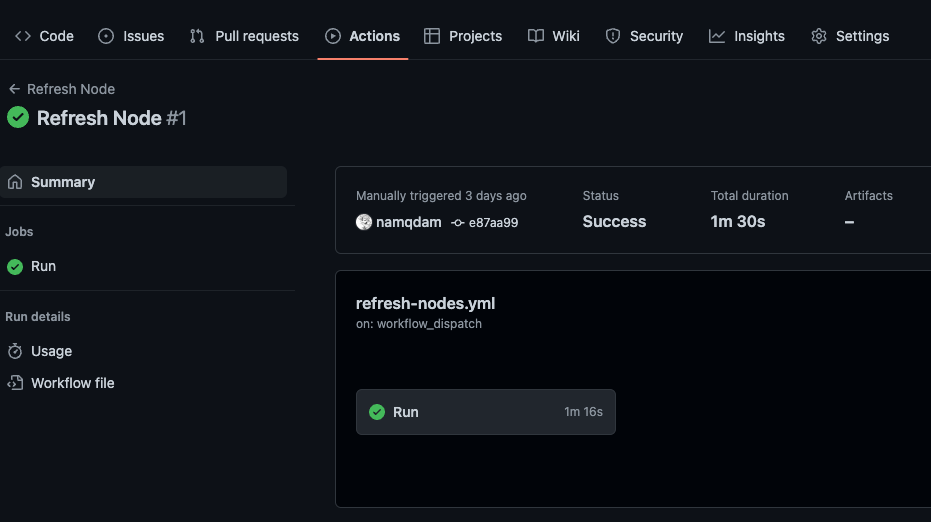
Task: Click the 1m 16s job duration
Action: pyautogui.click(x=583, y=412)
